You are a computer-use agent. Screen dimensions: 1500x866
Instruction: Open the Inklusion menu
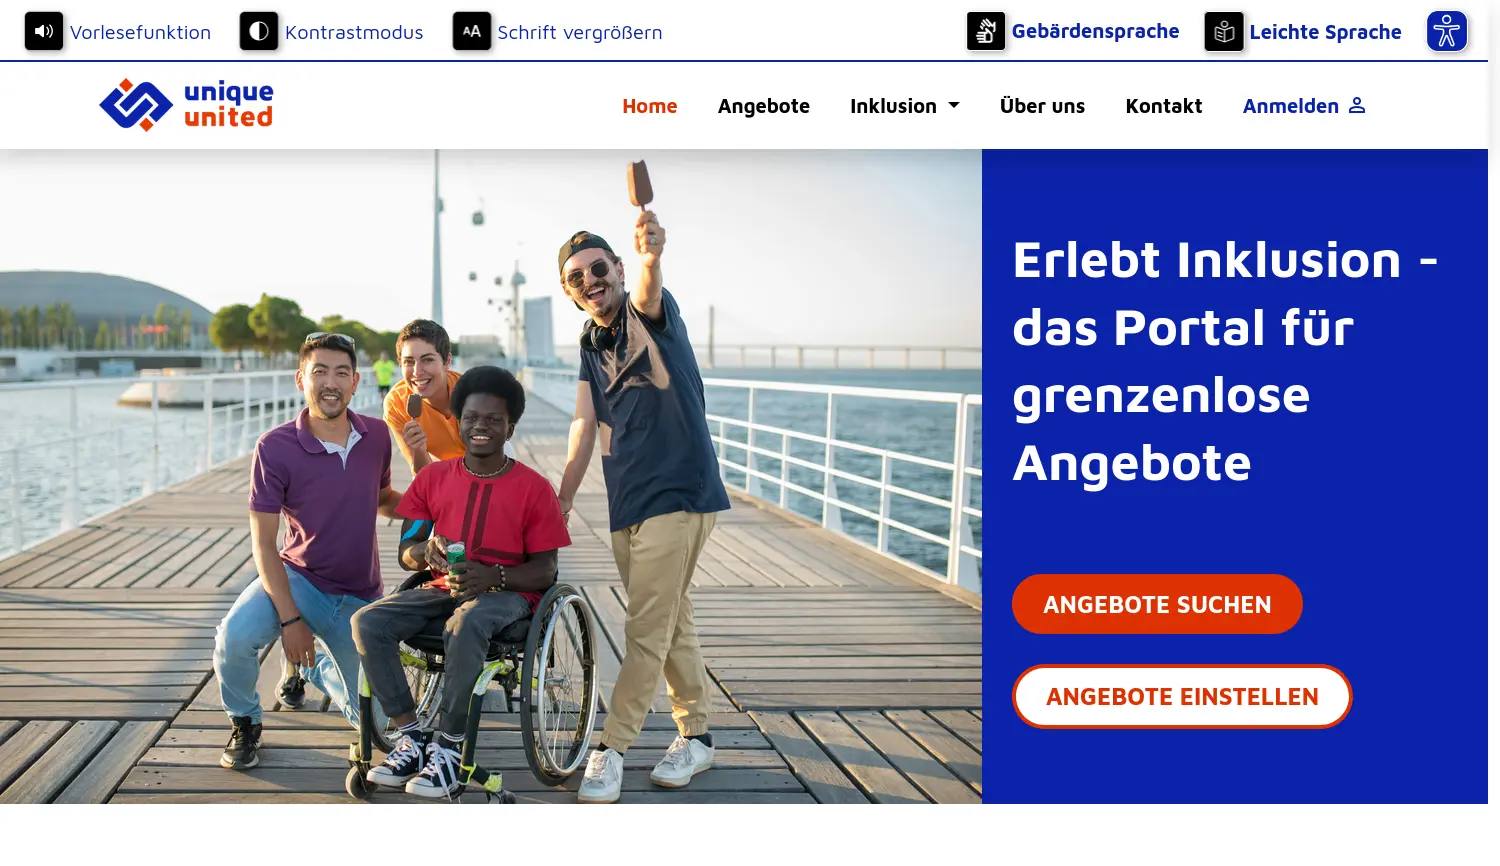point(904,106)
